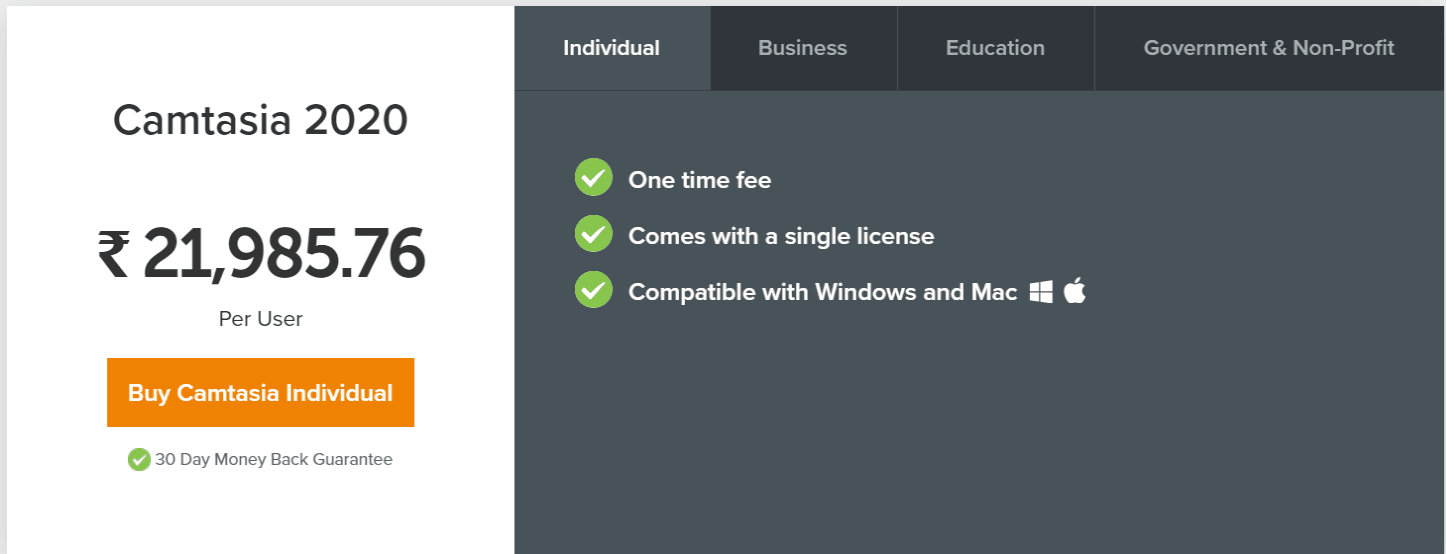Click the One time fee text
The width and height of the screenshot is (1446, 554).
tap(699, 180)
